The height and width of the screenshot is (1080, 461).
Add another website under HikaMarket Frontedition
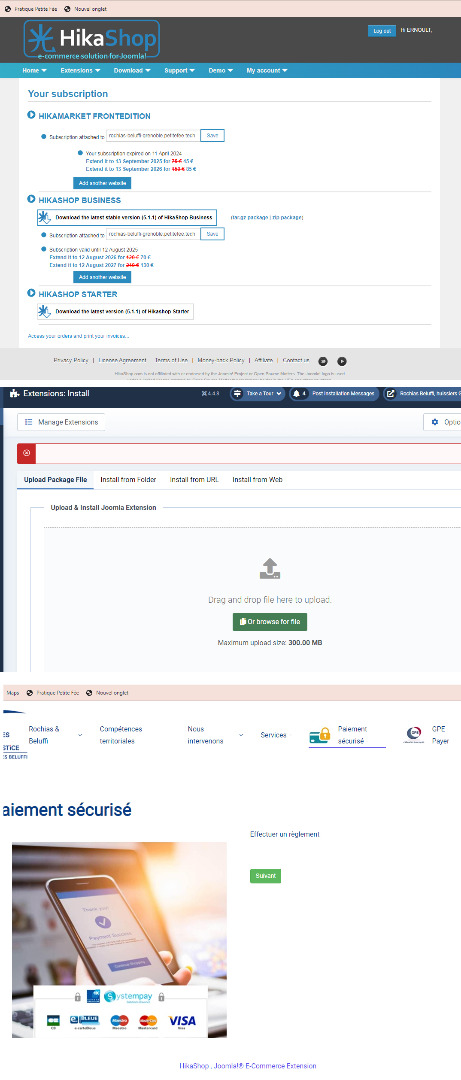(x=102, y=183)
